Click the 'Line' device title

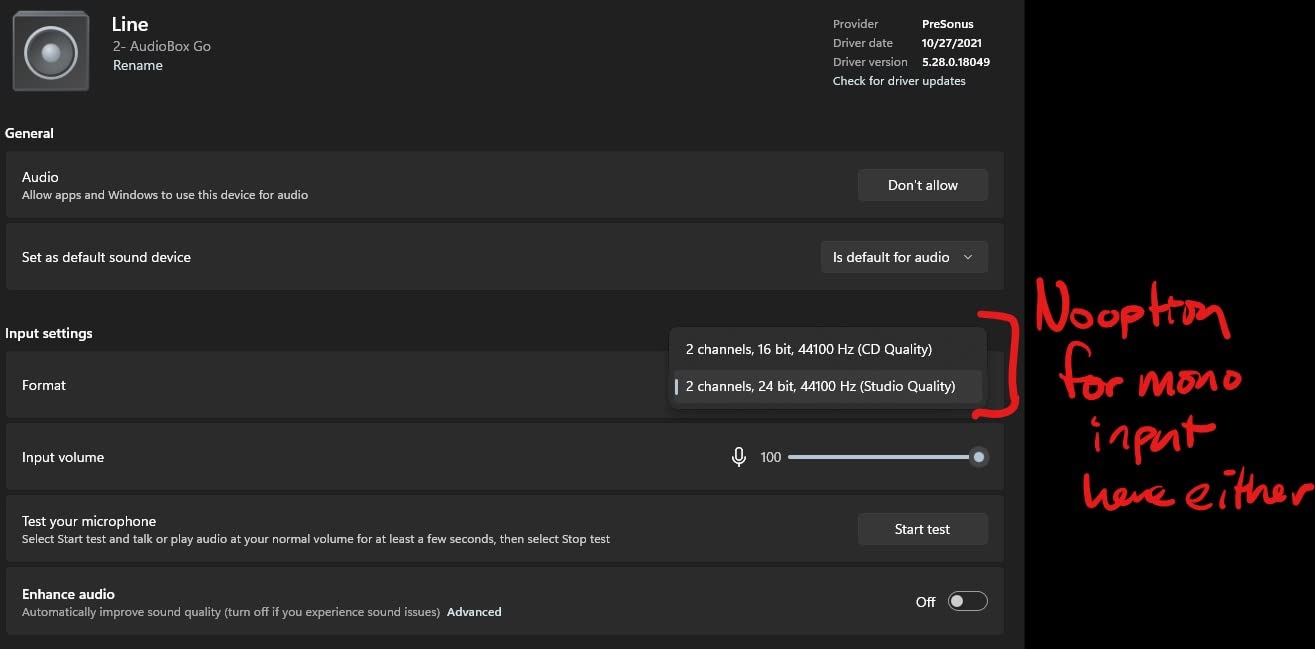pos(130,24)
